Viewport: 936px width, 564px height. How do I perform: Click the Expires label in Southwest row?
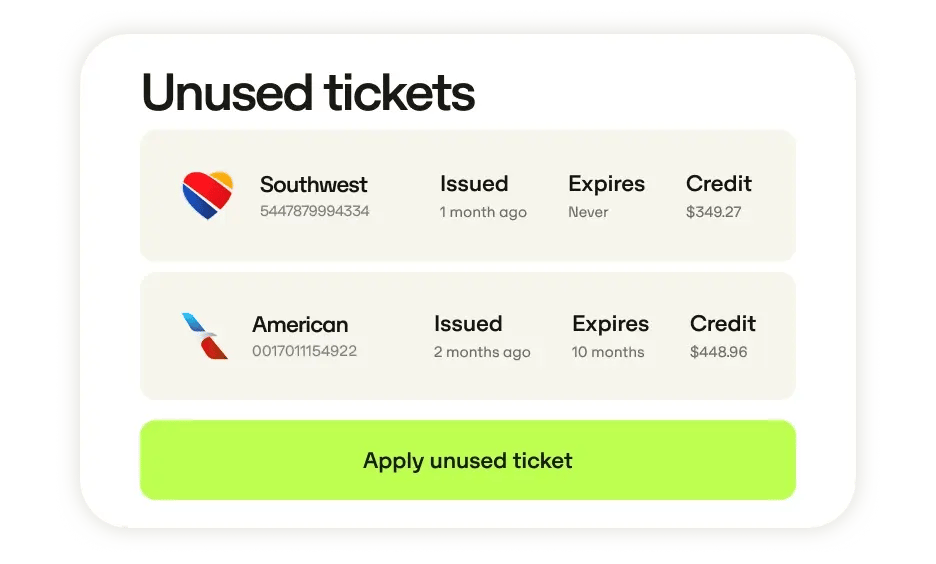tap(606, 184)
